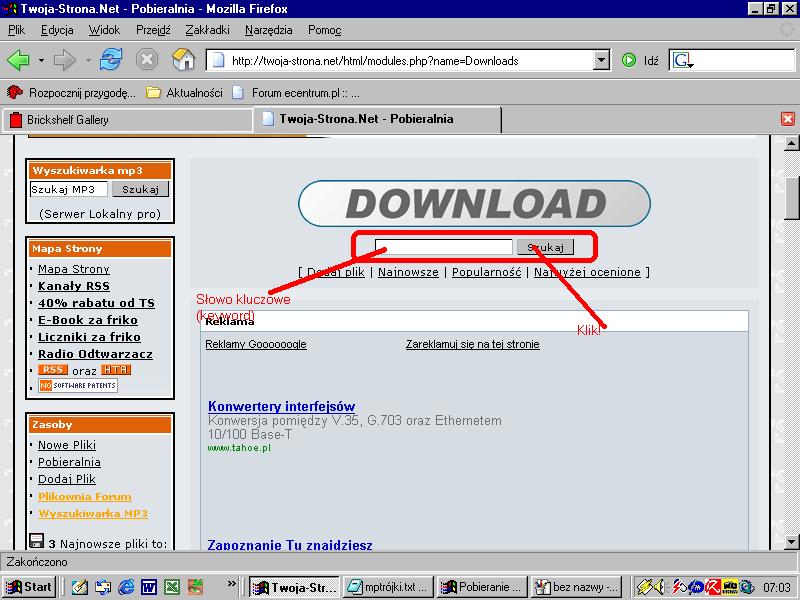Switch to mptrójki.txt taskbar window
Viewport: 800px width, 600px height.
pos(388,587)
